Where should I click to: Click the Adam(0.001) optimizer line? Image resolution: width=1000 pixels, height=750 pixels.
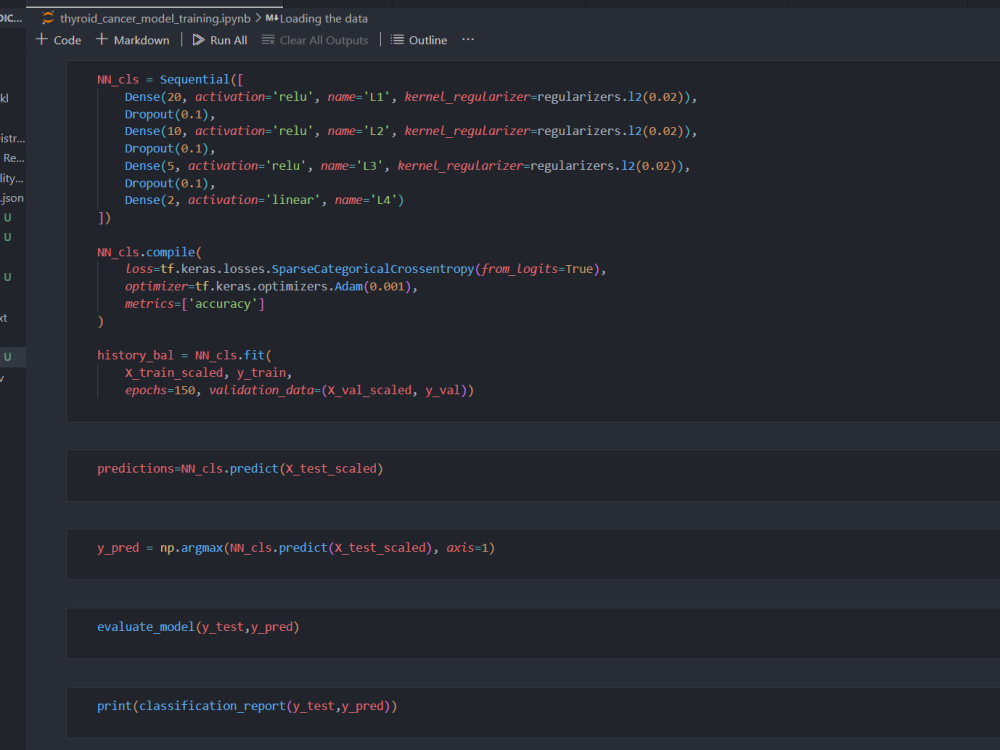point(271,286)
